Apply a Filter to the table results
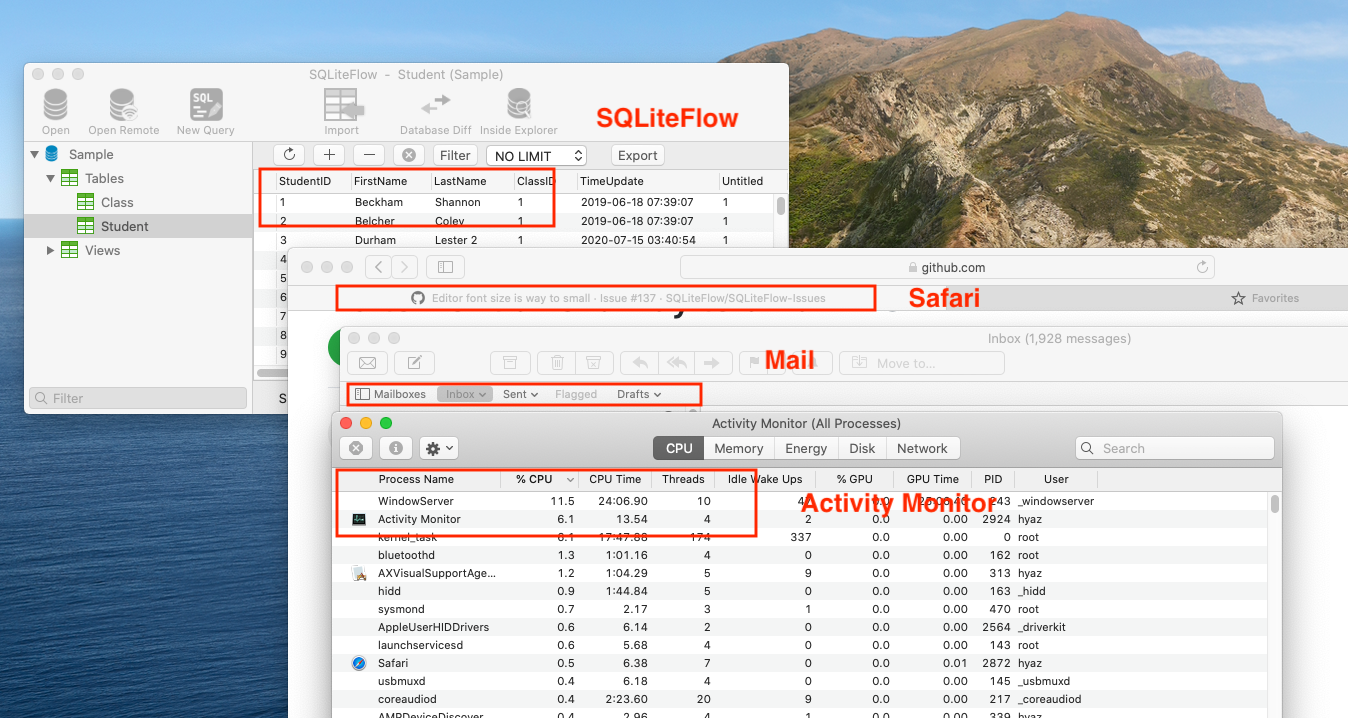 pos(455,155)
